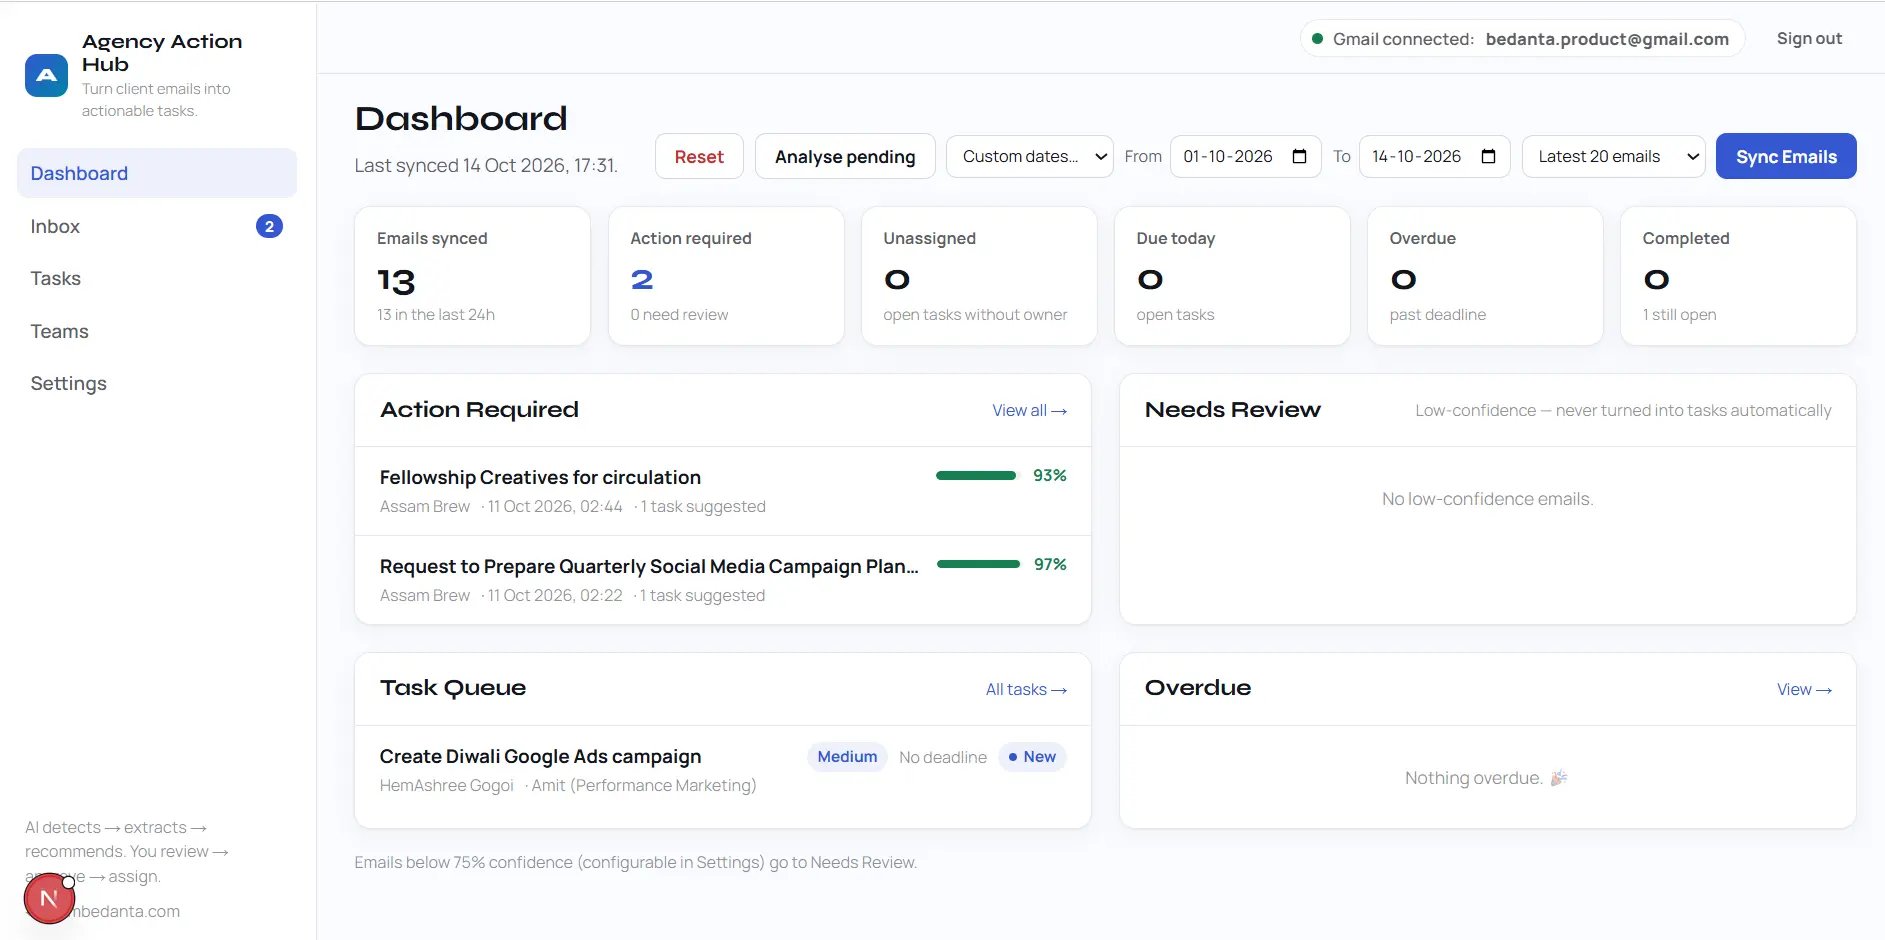Click the 93% confidence progress bar

976,475
